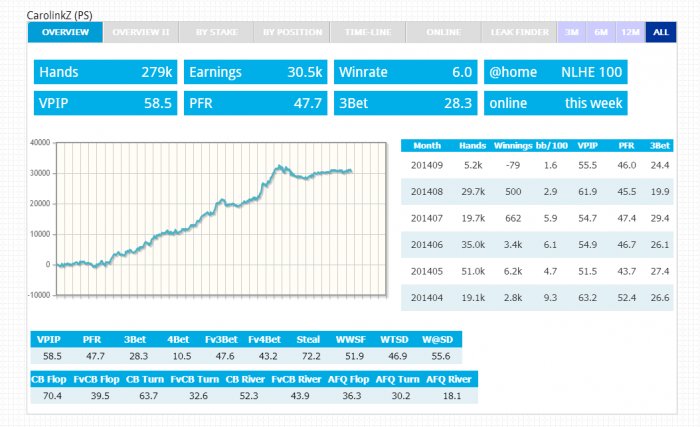Select the ONLINE tab
This screenshot has width=700, height=427.
(443, 32)
